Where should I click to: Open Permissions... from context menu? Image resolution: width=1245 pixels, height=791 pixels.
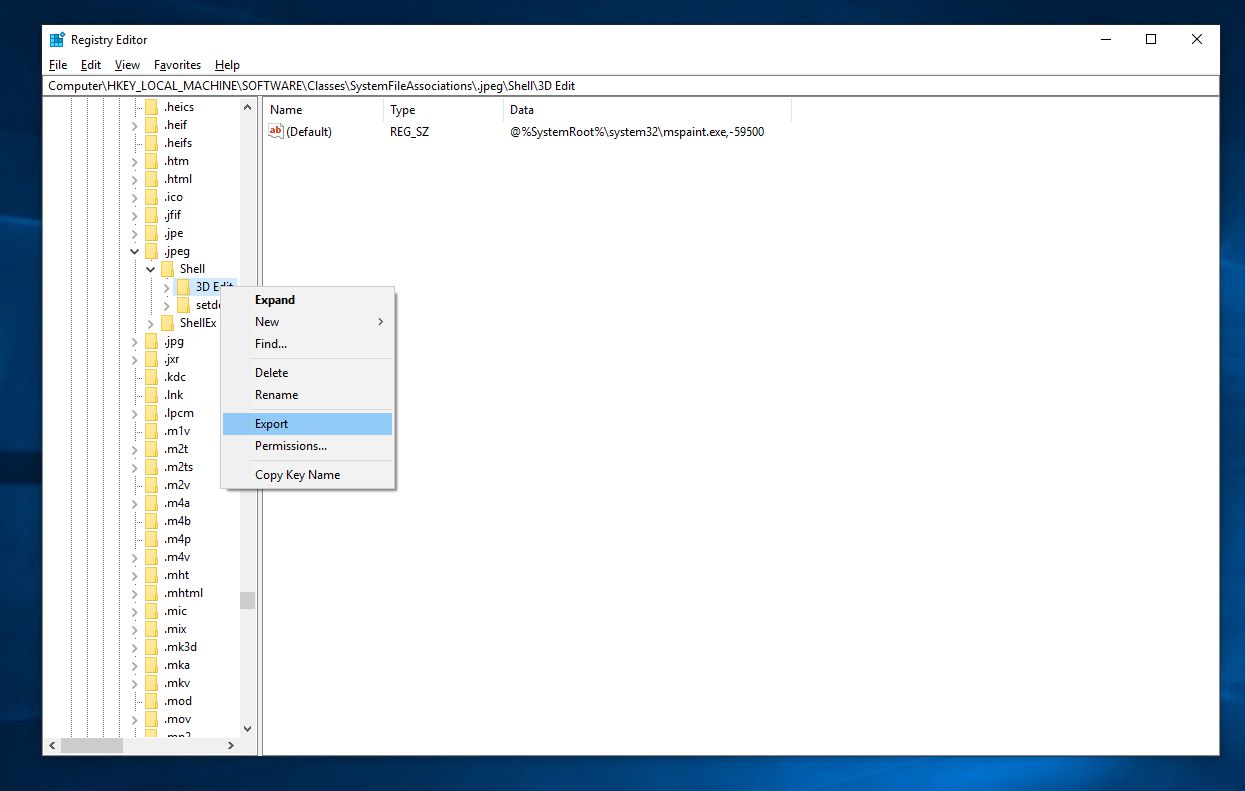[308, 446]
